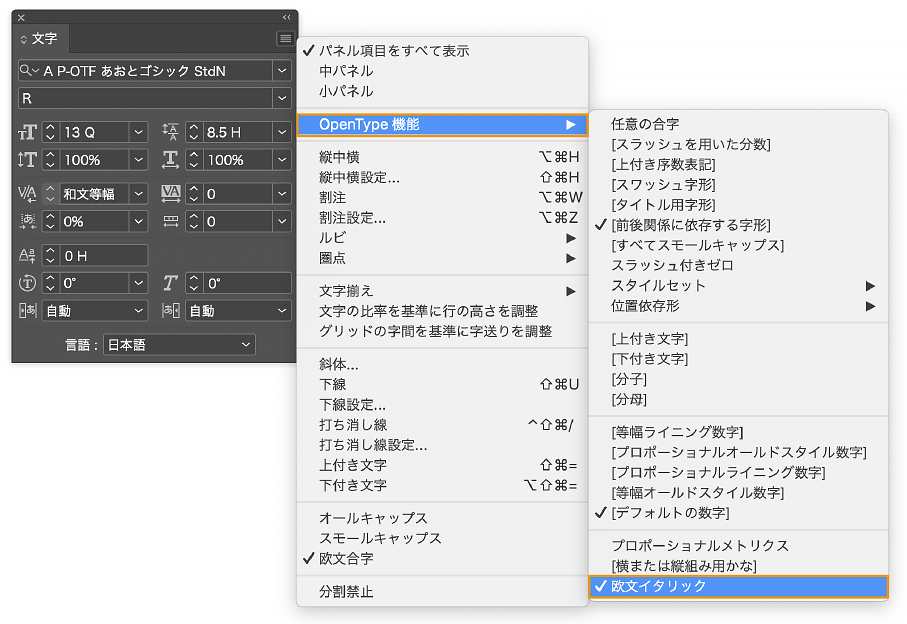Open the OpenType 機能 submenu
907x624 pixels.
click(x=440, y=125)
